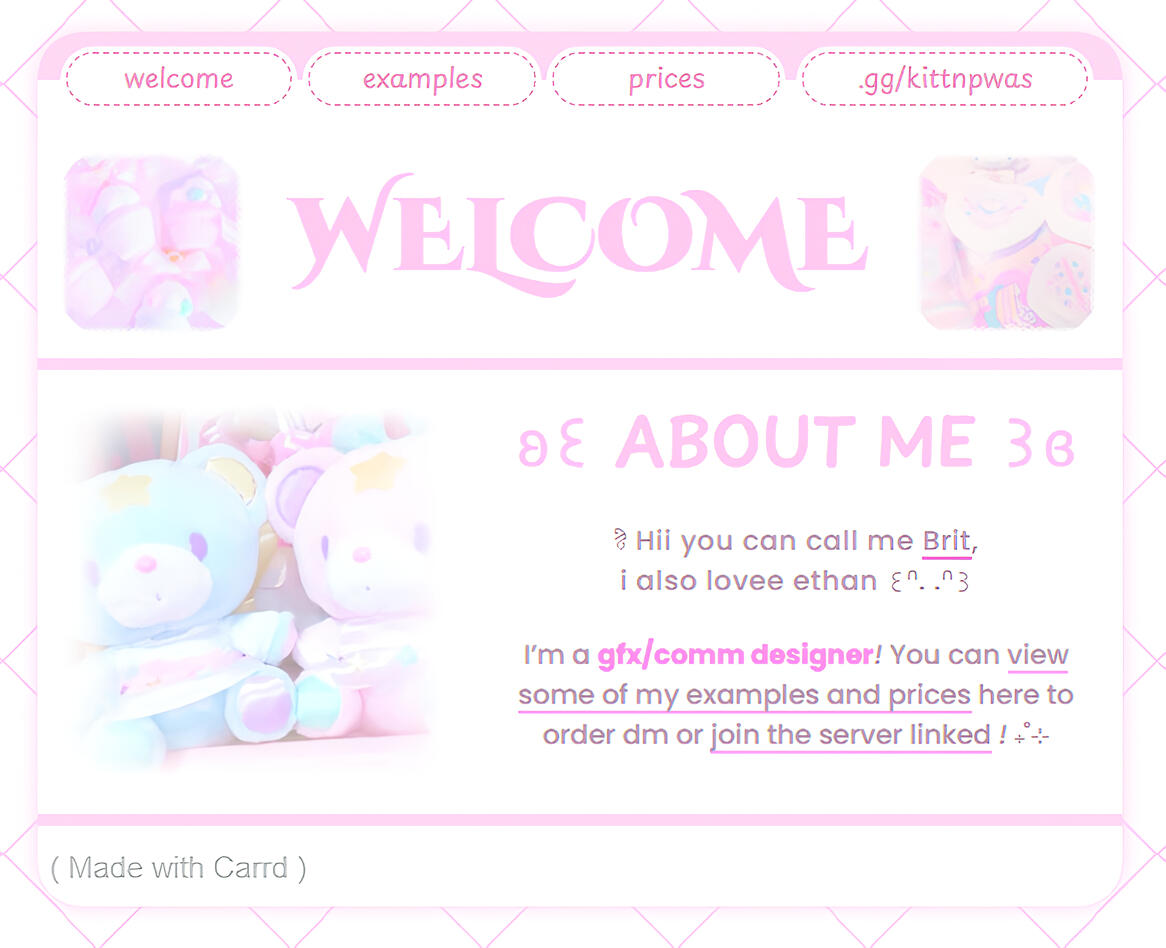The image size is (1166, 948).
Task: Open the prices tab
Action: point(666,79)
